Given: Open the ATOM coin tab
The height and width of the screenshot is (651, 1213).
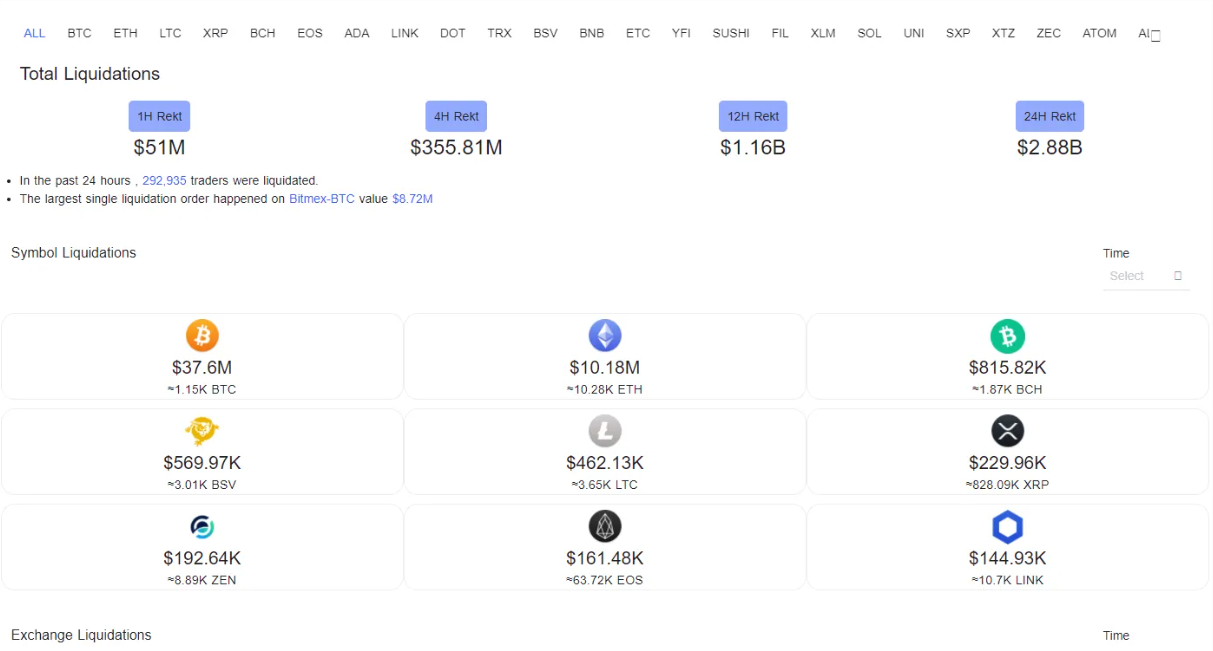Looking at the screenshot, I should tap(1099, 33).
